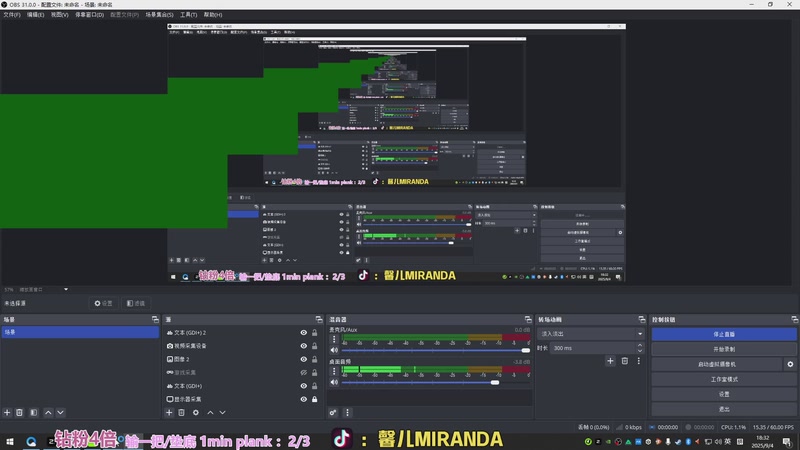The image size is (800, 450).
Task: Open mixer panel menu three-dots icon at bottom
Action: [x=347, y=412]
